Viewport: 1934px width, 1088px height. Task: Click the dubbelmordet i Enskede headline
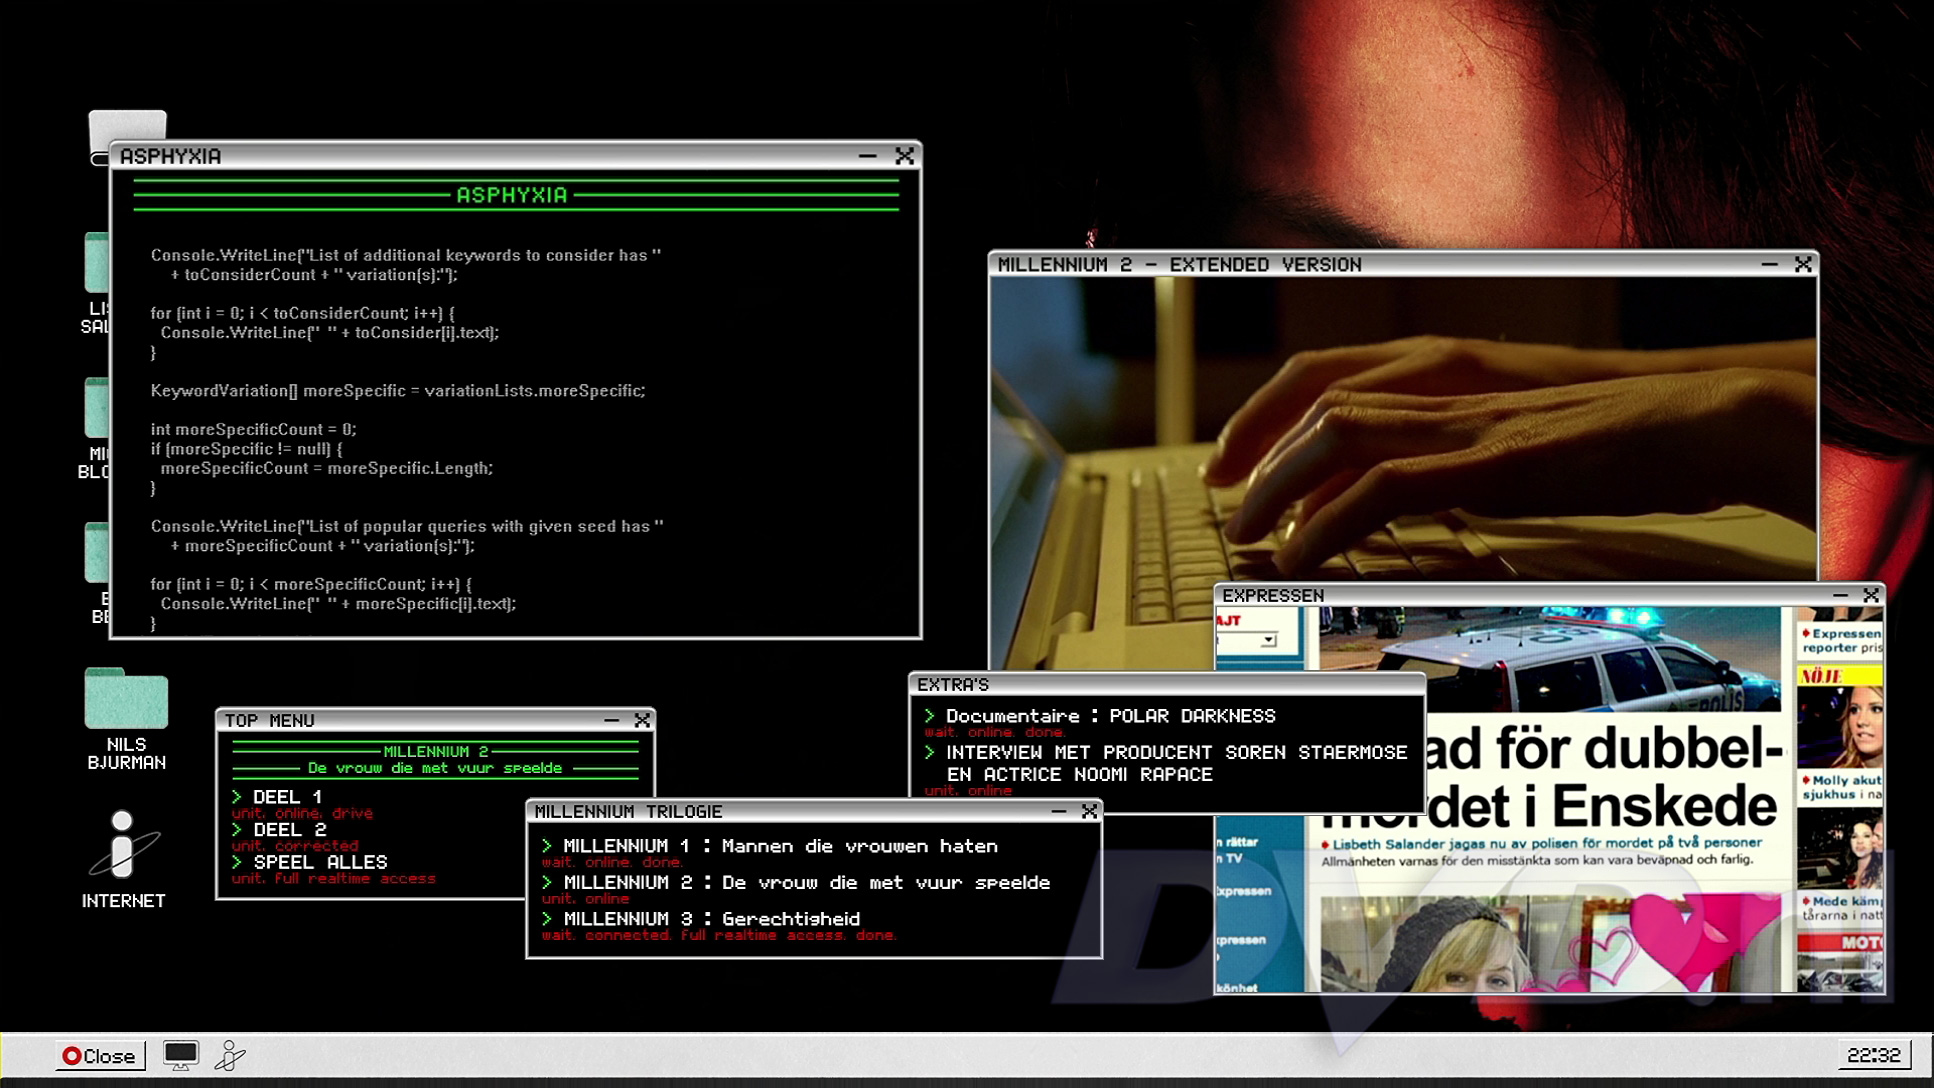pos(1602,778)
